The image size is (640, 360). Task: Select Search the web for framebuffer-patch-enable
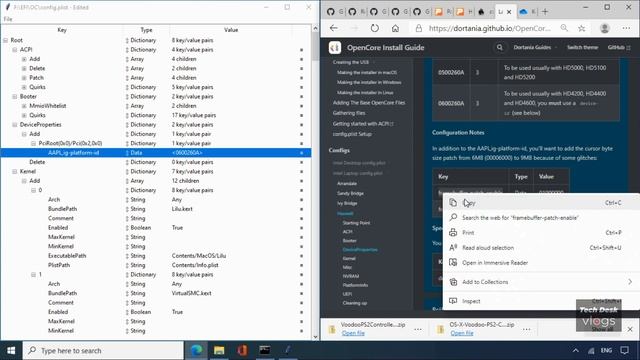pyautogui.click(x=542, y=218)
